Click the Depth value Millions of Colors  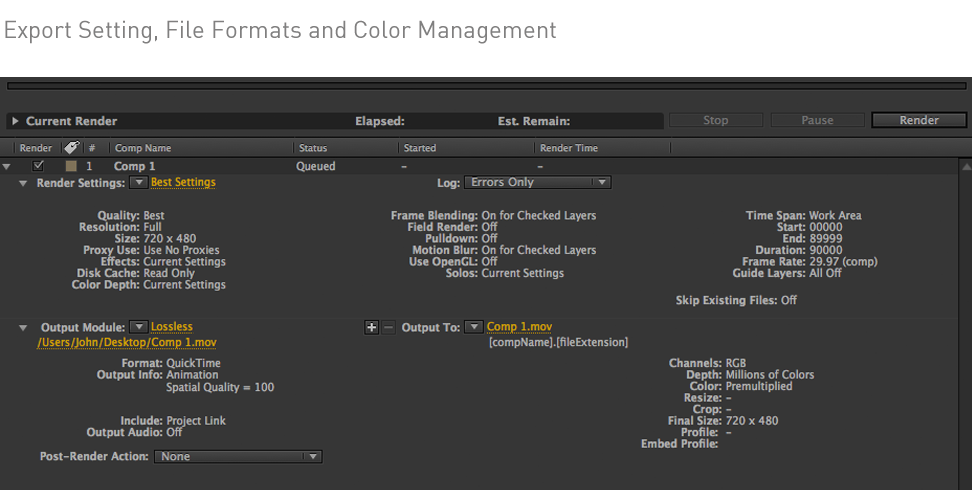(770, 375)
